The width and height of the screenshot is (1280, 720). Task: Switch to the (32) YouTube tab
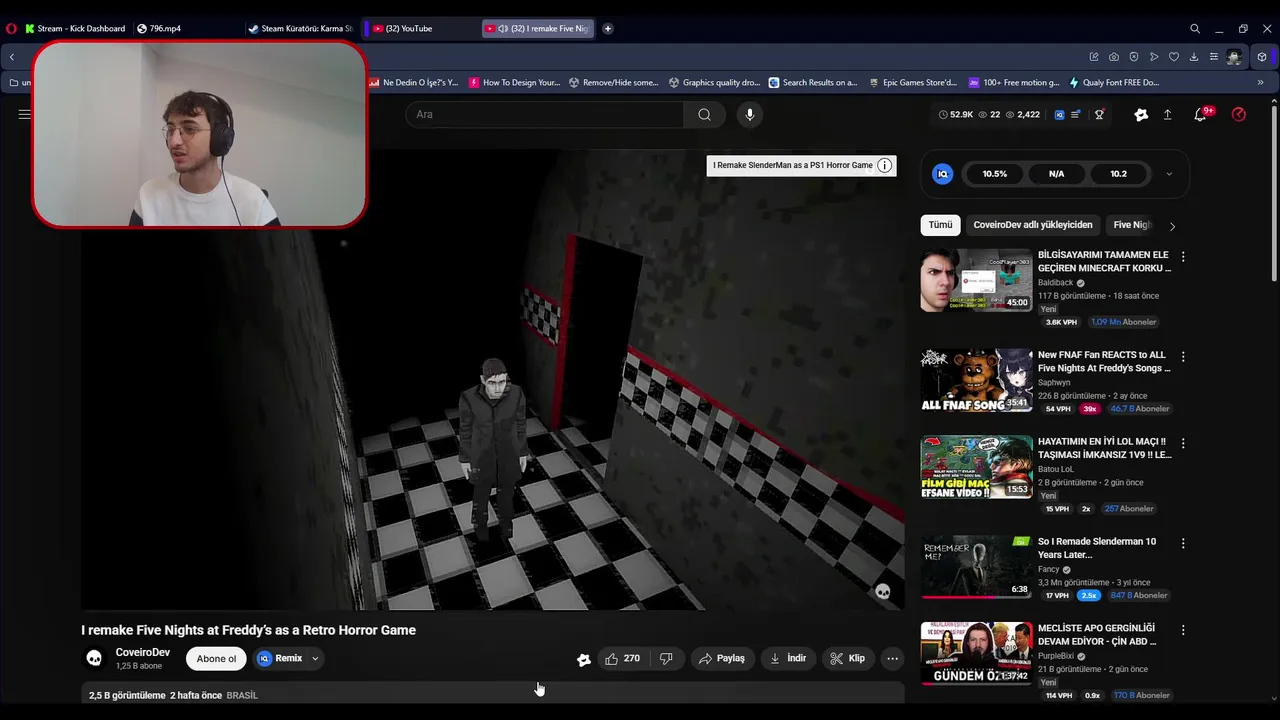[420, 29]
